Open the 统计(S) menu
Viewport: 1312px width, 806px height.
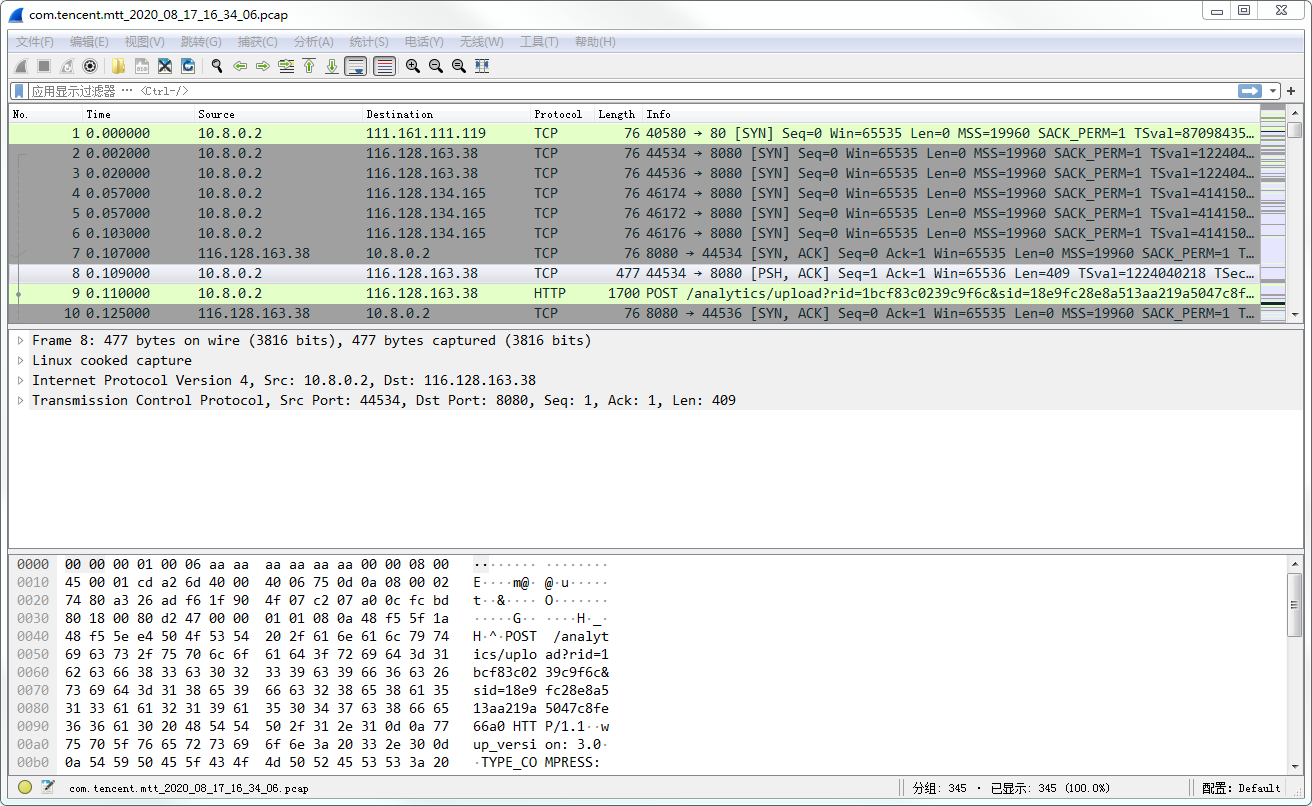pyautogui.click(x=369, y=42)
